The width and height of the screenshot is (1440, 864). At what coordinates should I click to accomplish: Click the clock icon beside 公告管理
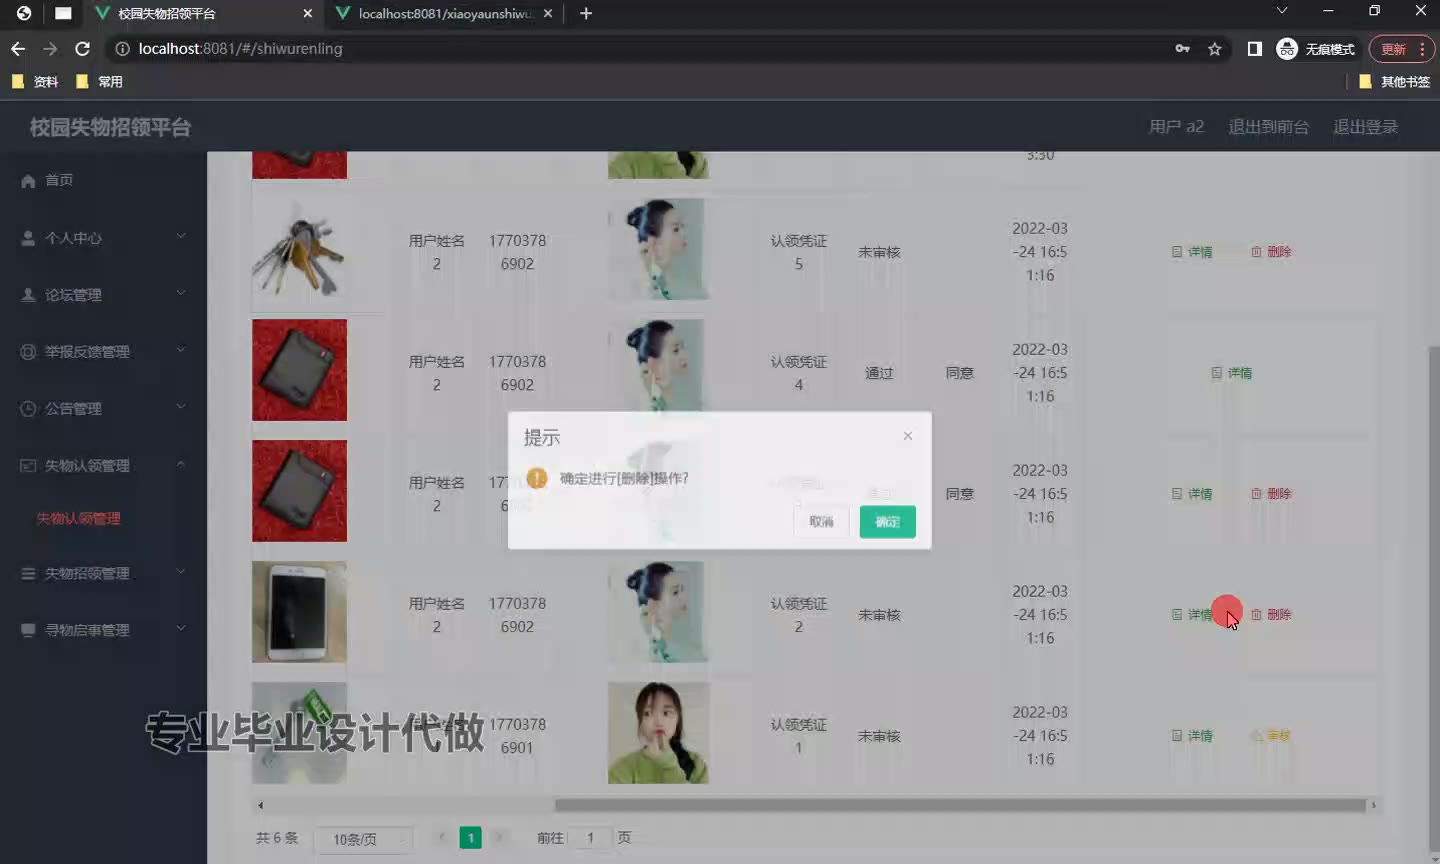[28, 409]
